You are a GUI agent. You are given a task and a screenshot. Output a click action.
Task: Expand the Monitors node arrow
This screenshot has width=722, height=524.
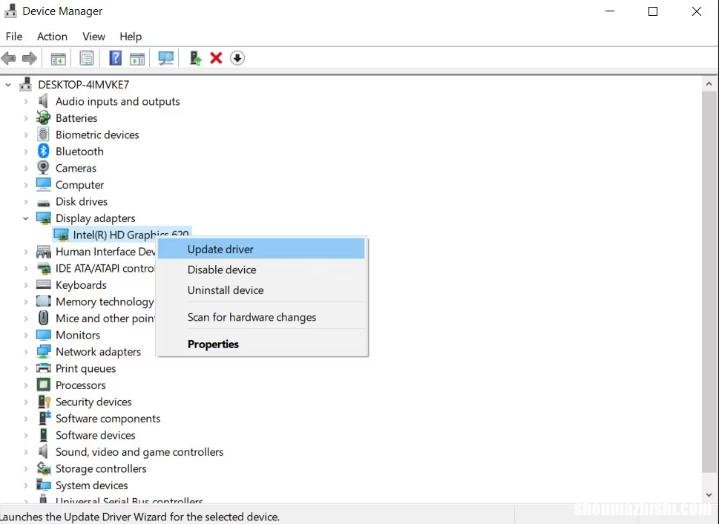click(x=26, y=335)
